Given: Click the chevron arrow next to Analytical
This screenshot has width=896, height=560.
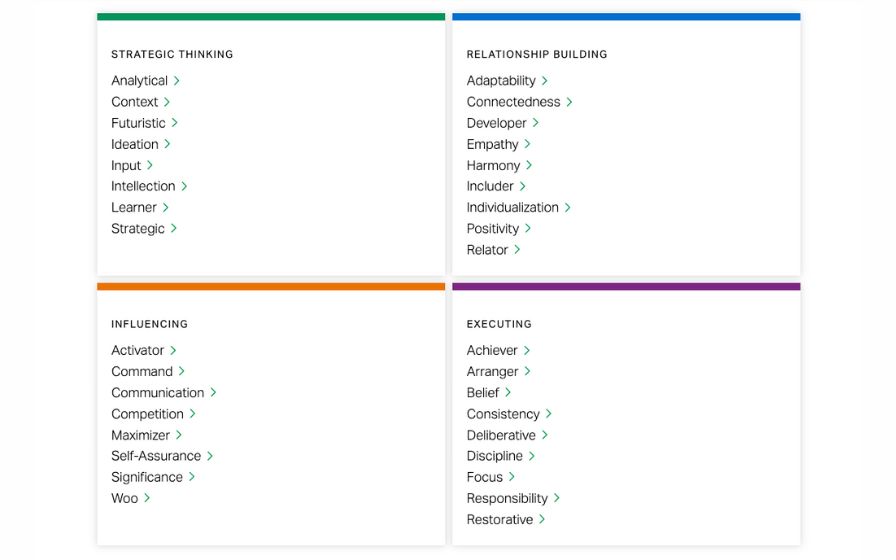Looking at the screenshot, I should point(177,81).
